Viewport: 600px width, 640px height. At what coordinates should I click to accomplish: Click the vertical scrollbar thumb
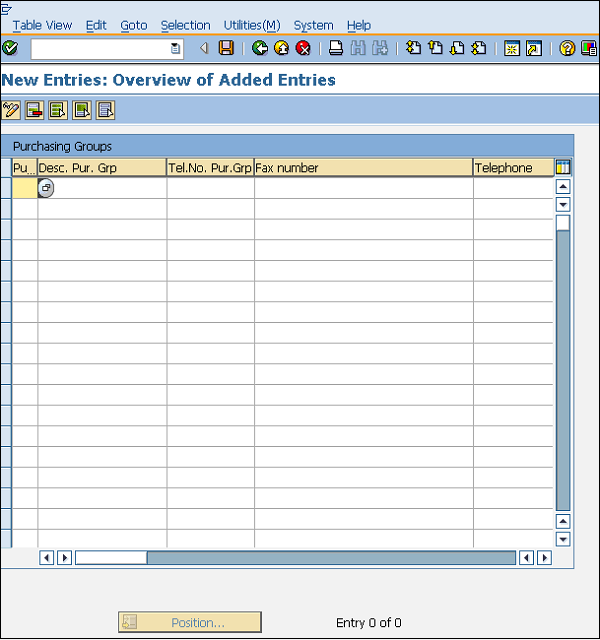563,223
